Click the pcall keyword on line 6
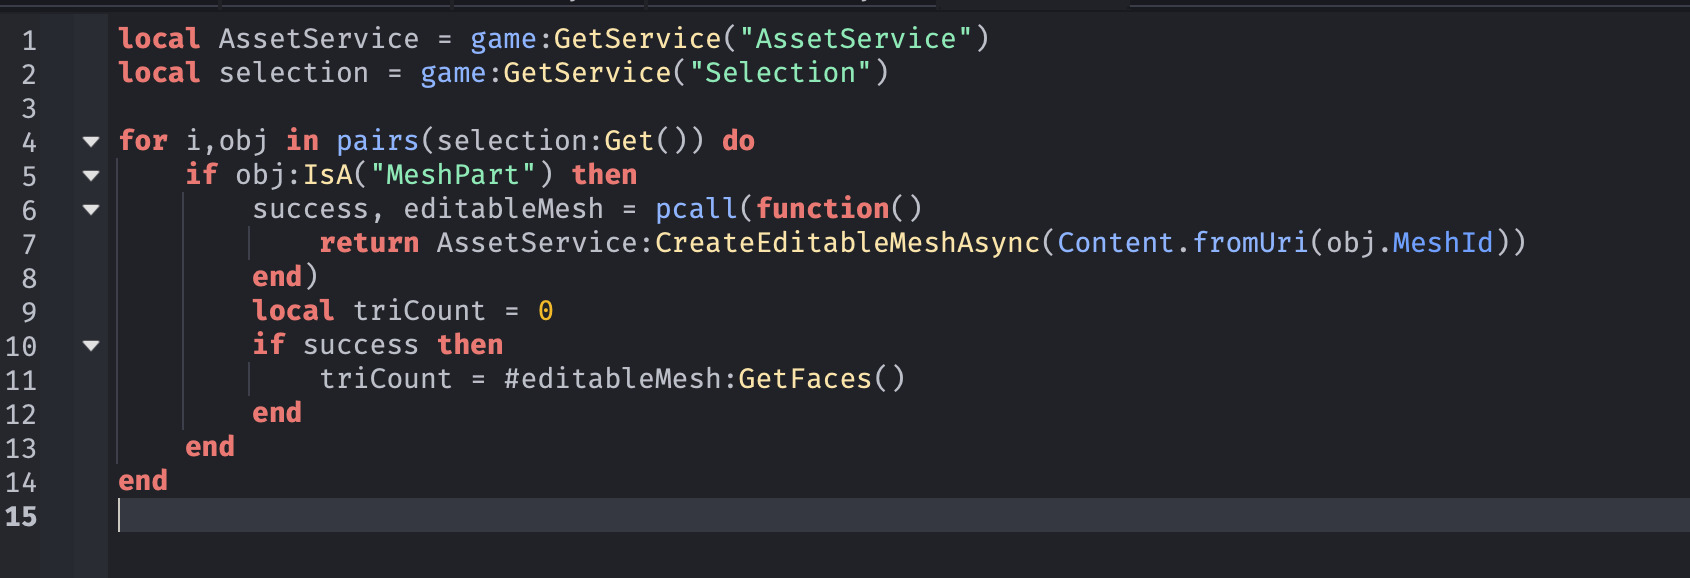The height and width of the screenshot is (578, 1690). [696, 208]
